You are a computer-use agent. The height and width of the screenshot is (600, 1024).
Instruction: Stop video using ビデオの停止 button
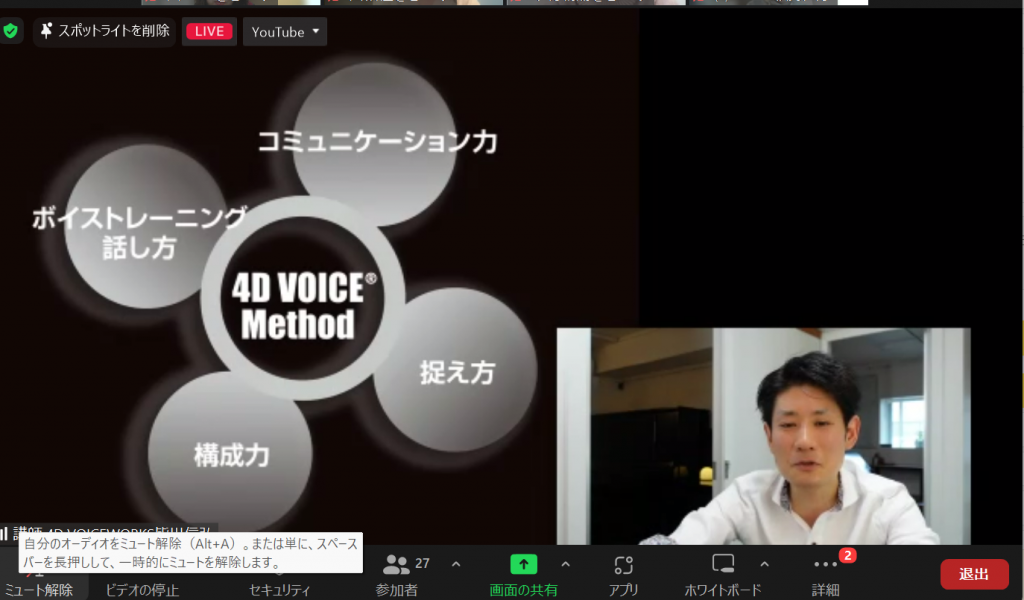142,589
